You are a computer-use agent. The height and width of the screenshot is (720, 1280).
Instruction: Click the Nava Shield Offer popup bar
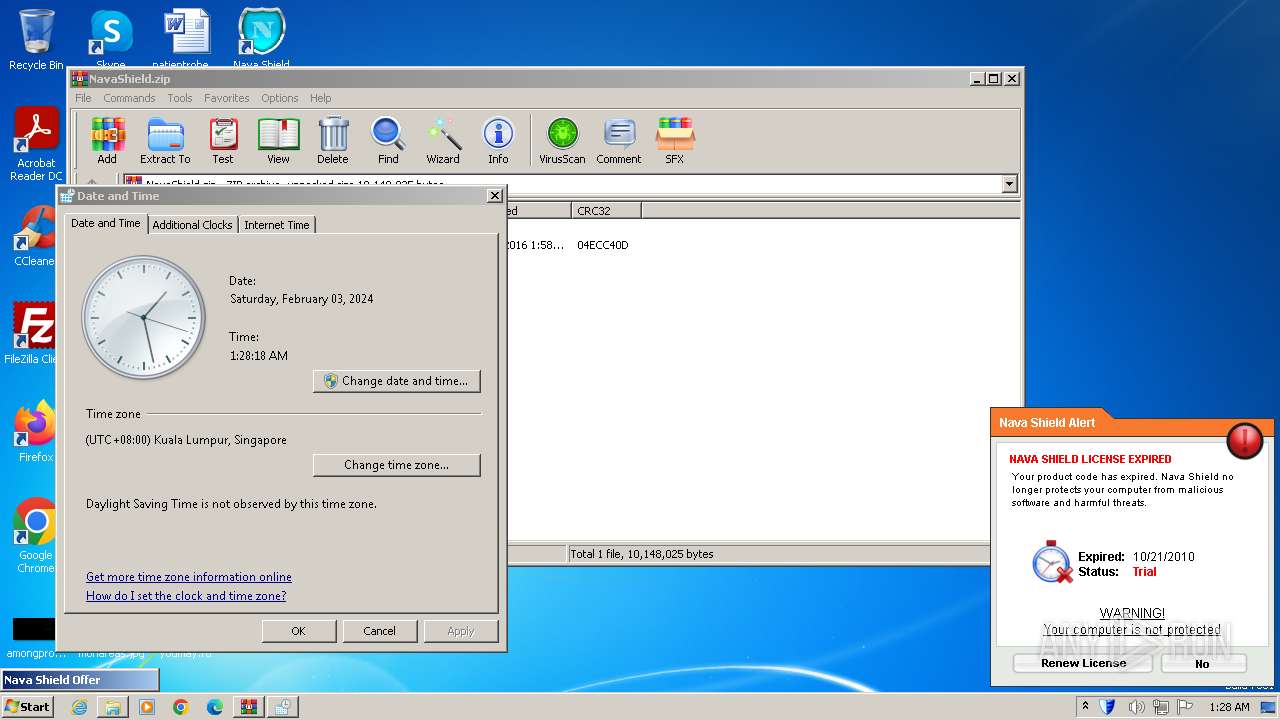(80, 680)
